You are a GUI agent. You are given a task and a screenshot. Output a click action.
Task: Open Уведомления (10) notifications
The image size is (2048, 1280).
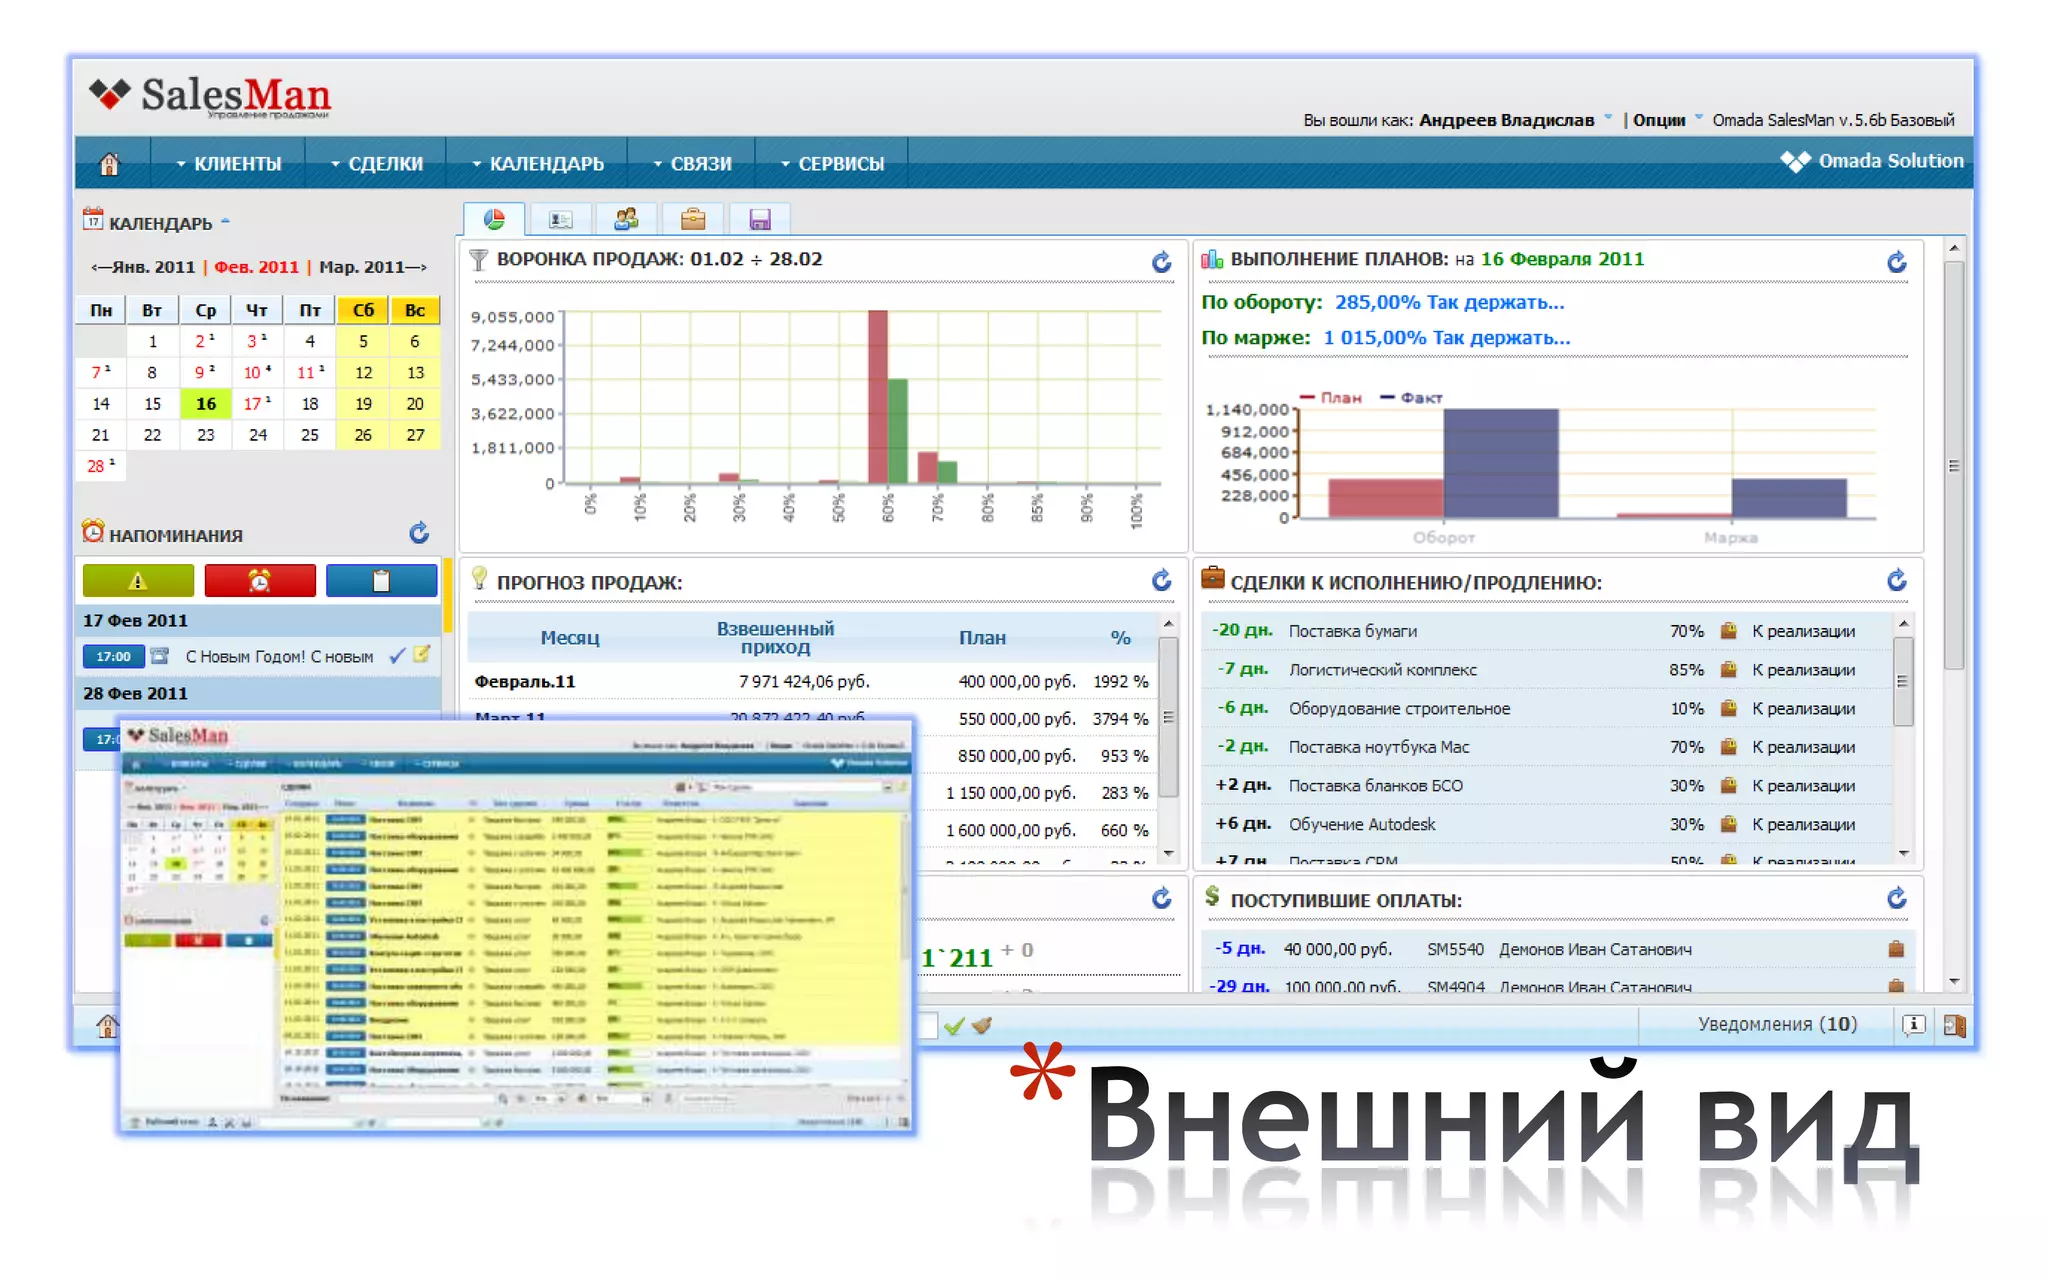(x=1777, y=1024)
